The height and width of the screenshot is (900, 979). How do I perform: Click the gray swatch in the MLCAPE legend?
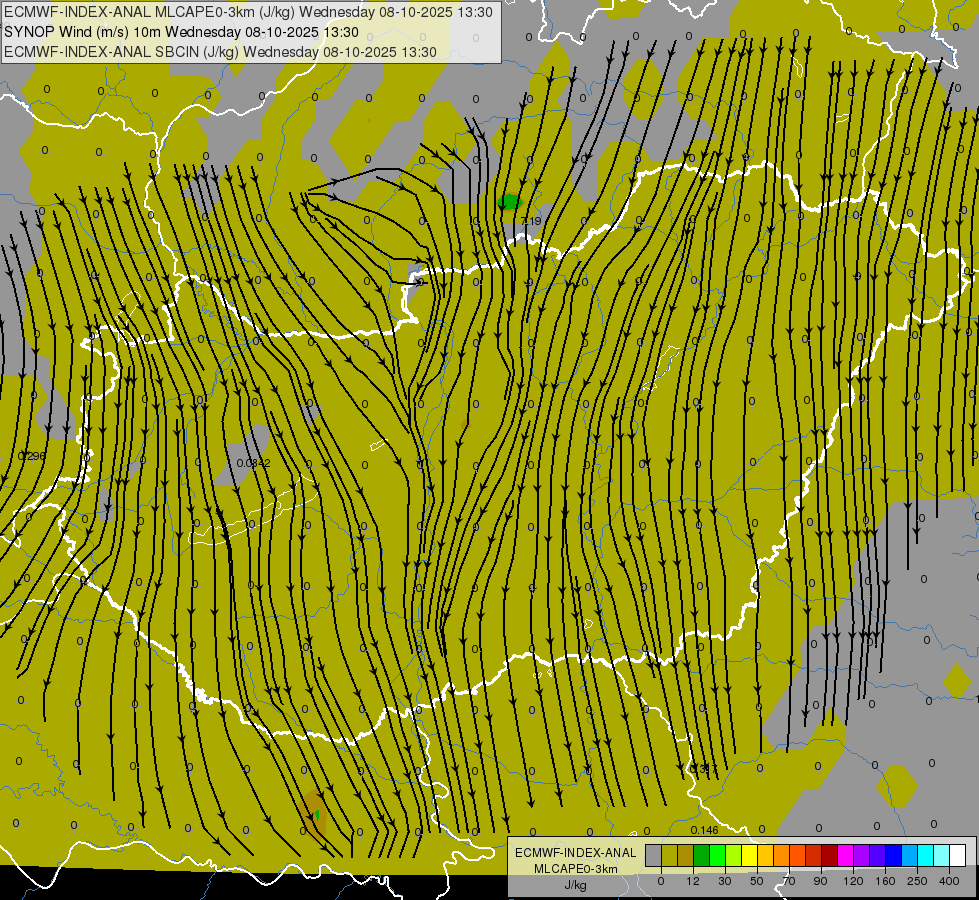click(x=654, y=855)
